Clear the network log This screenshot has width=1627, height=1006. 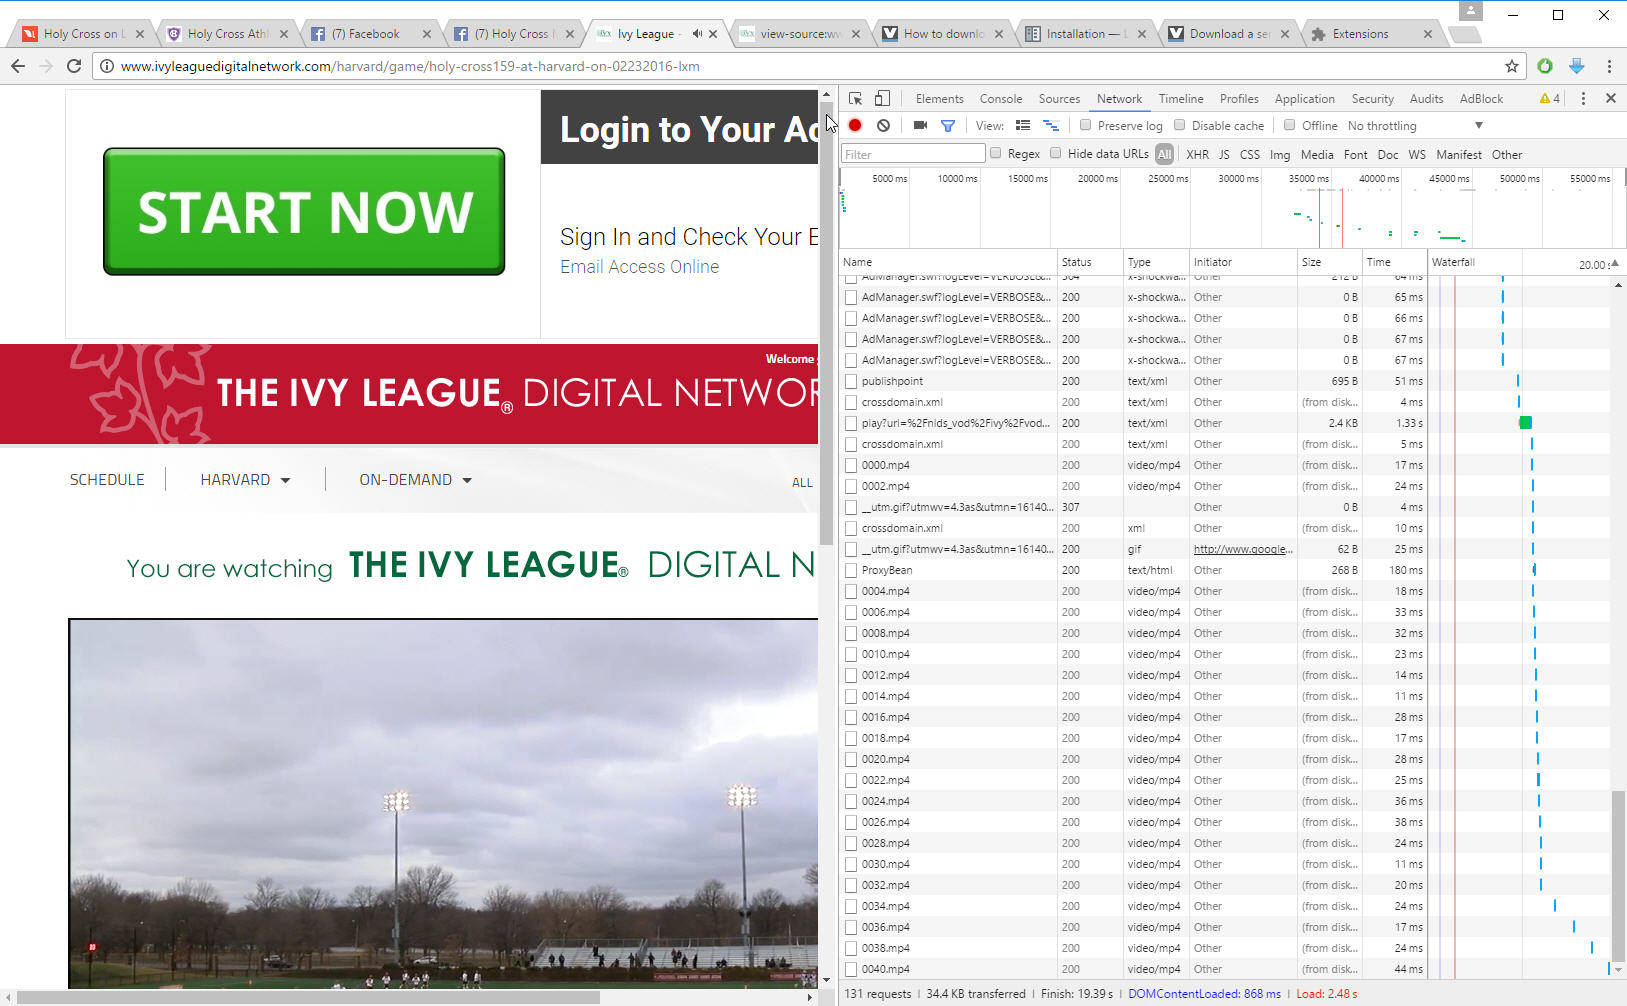click(883, 125)
